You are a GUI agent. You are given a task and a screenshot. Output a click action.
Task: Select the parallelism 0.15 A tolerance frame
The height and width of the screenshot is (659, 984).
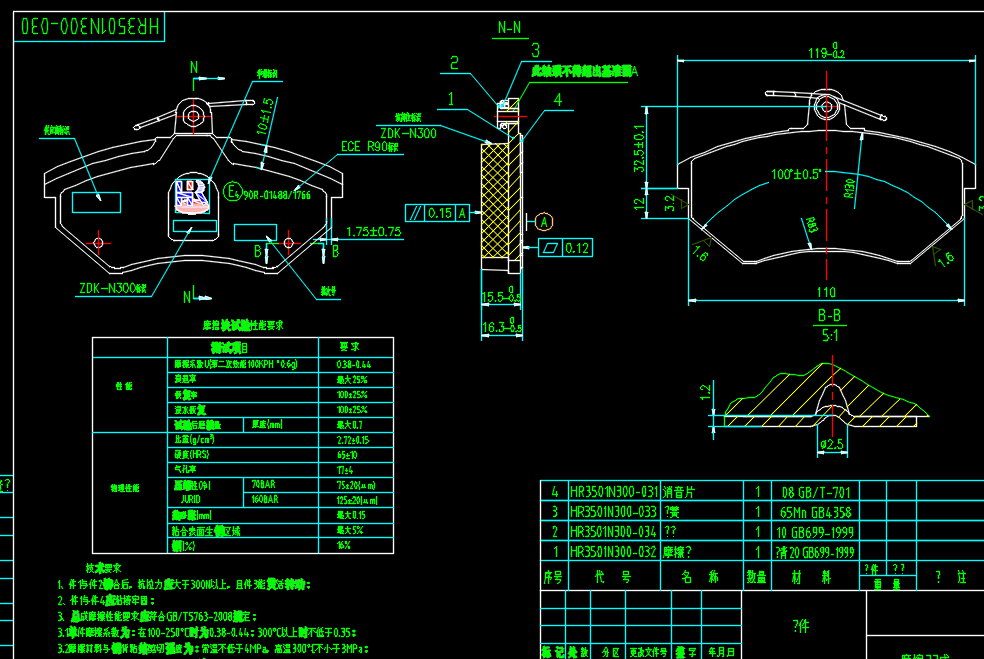tap(438, 213)
